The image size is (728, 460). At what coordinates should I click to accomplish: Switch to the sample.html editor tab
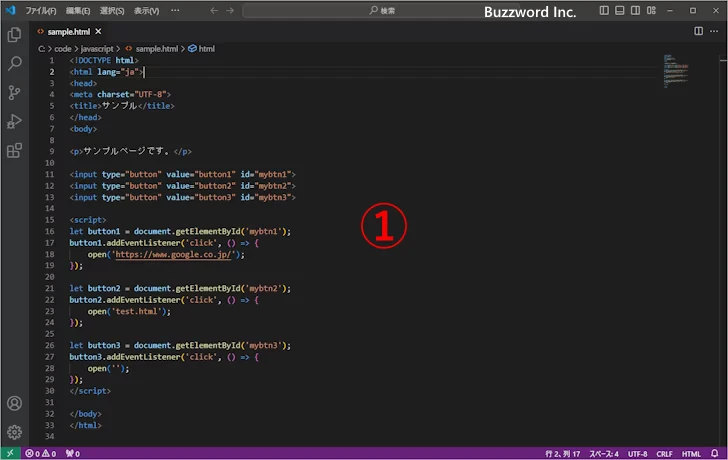click(x=69, y=31)
